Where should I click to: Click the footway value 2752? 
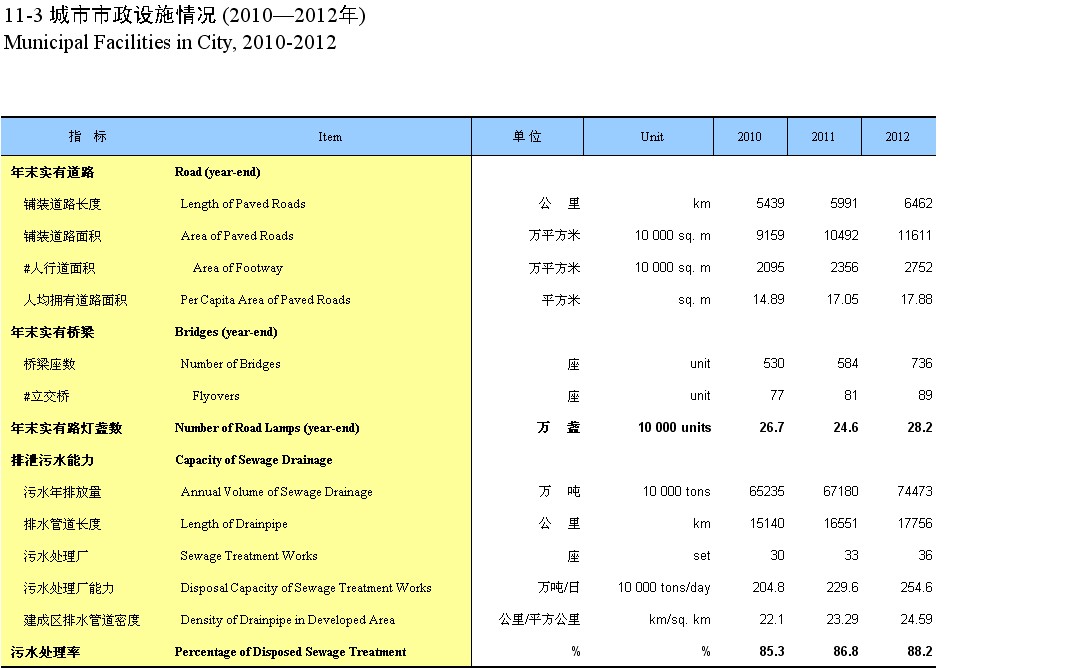[x=918, y=267]
